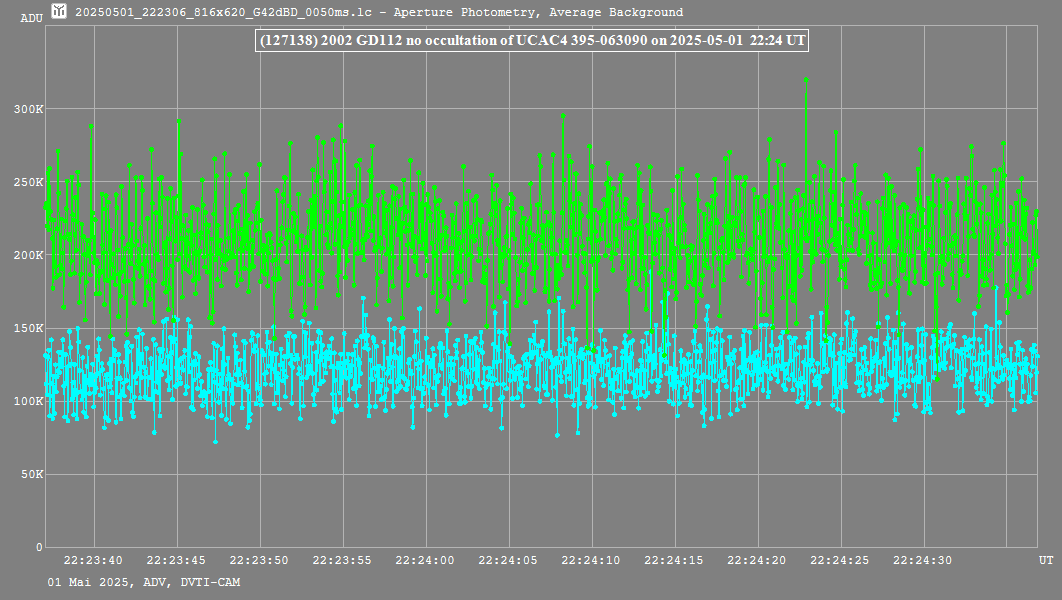Select the 22:24:10 time axis label
The image size is (1062, 600).
[x=592, y=561]
